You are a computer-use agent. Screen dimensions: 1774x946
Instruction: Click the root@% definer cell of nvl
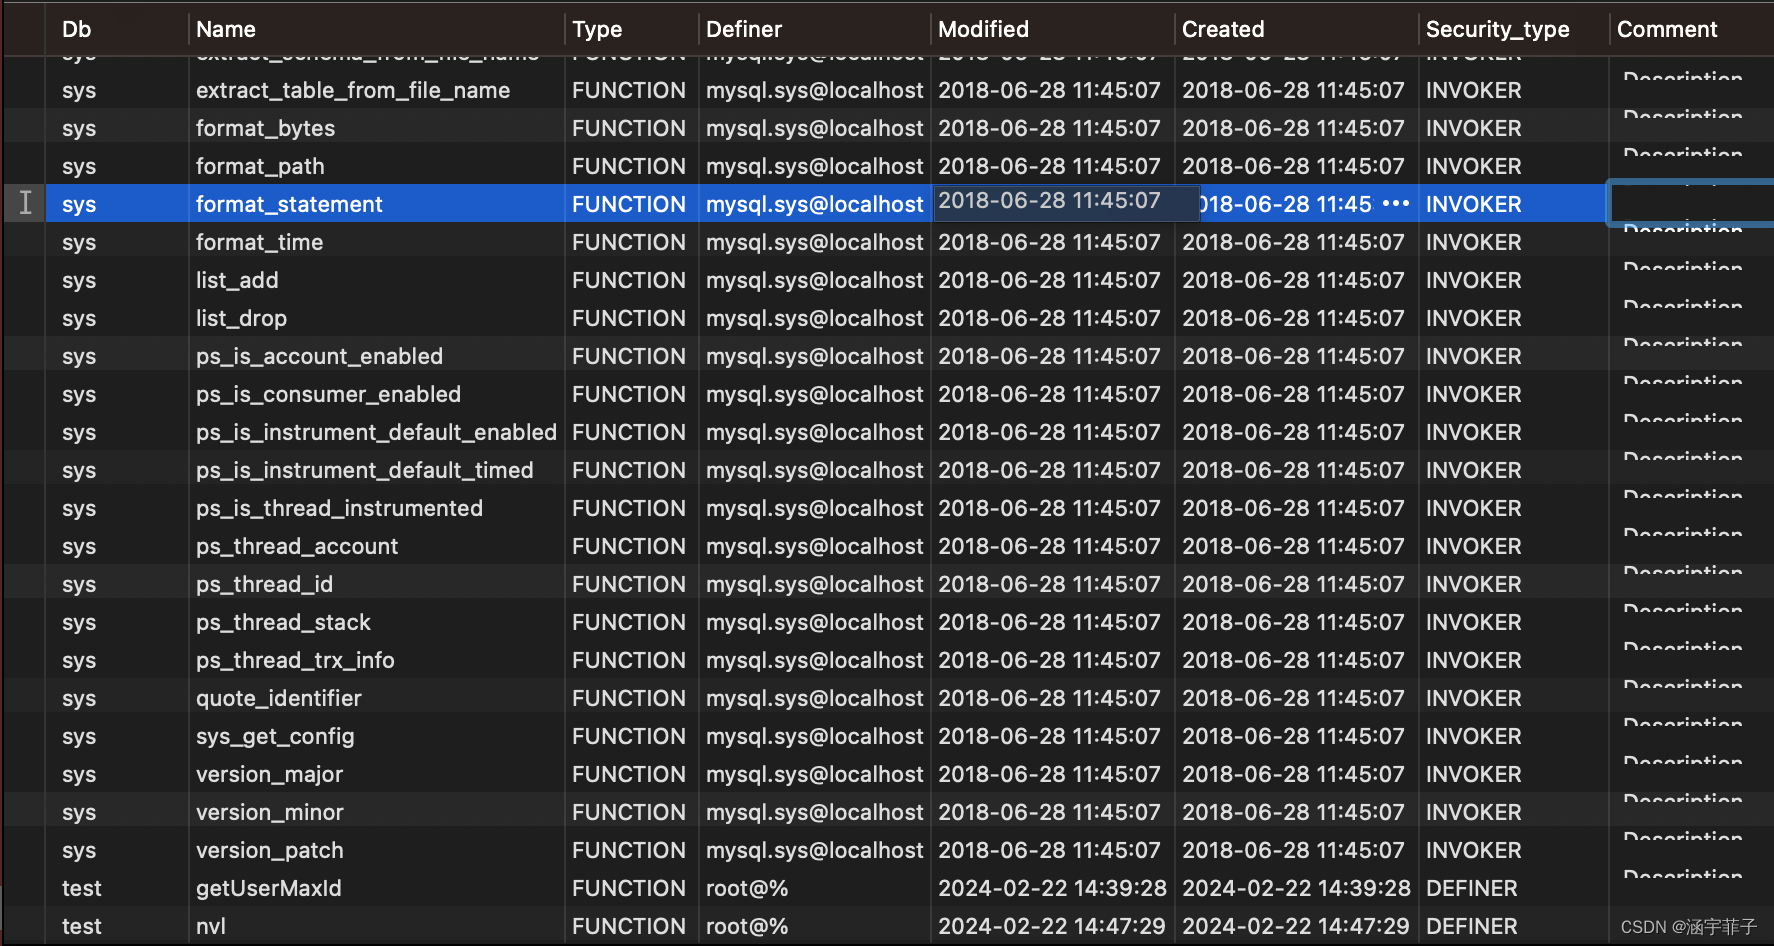point(747,926)
